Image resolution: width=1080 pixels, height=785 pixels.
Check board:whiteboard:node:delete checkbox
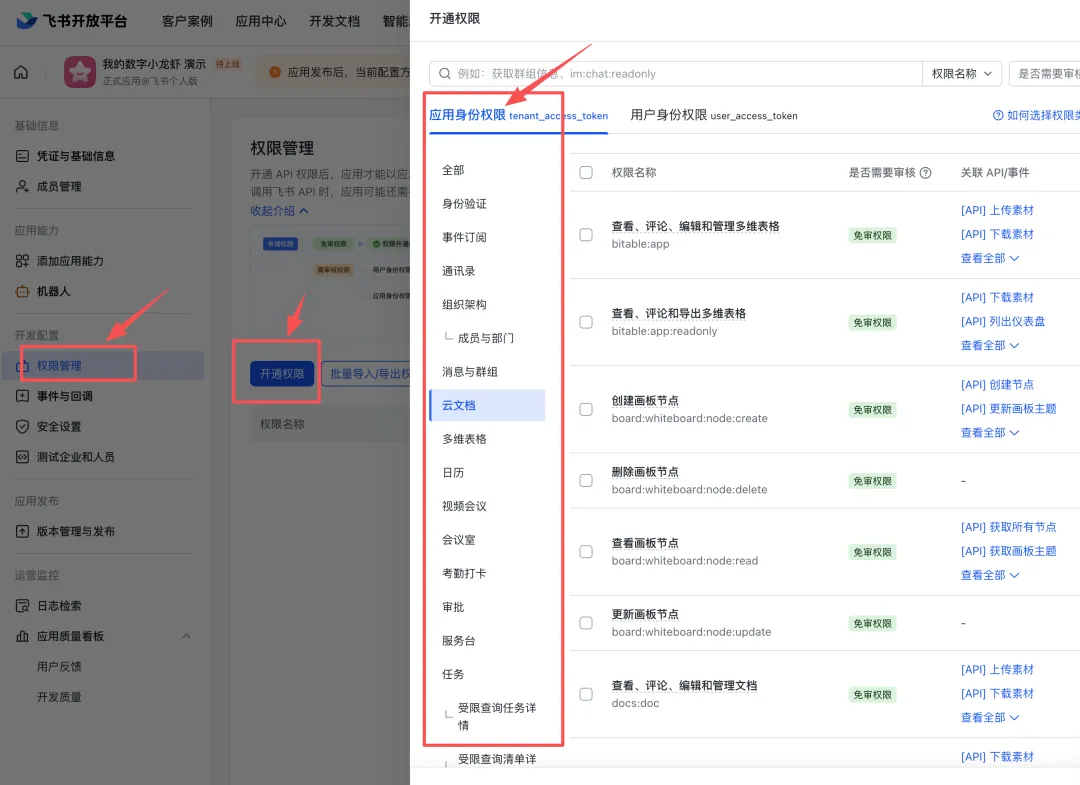pyautogui.click(x=586, y=480)
